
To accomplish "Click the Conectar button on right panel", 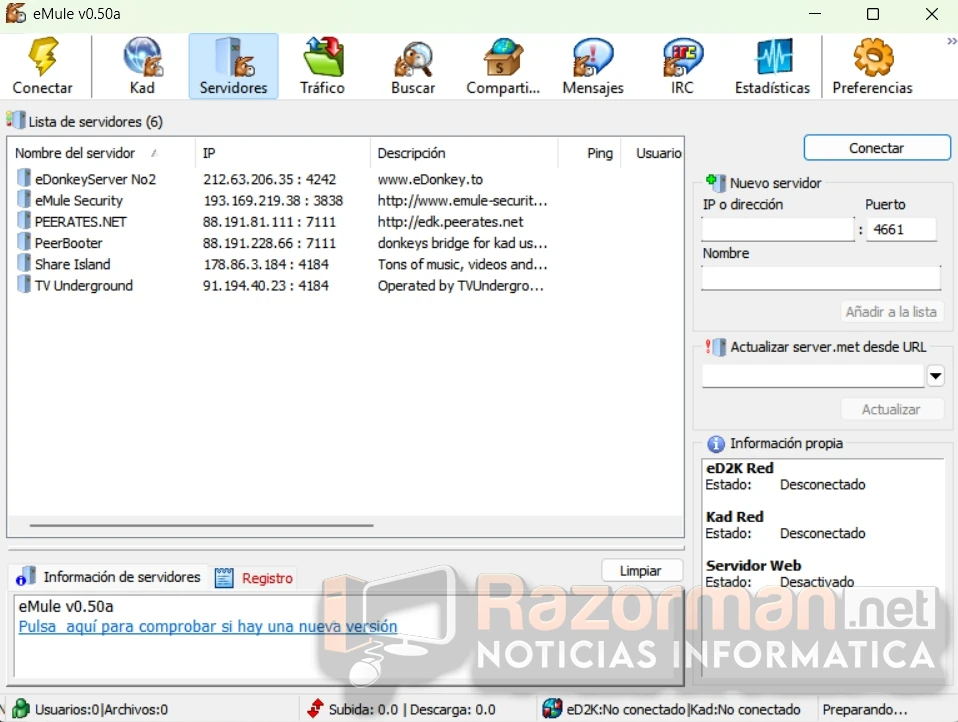I will point(877,148).
